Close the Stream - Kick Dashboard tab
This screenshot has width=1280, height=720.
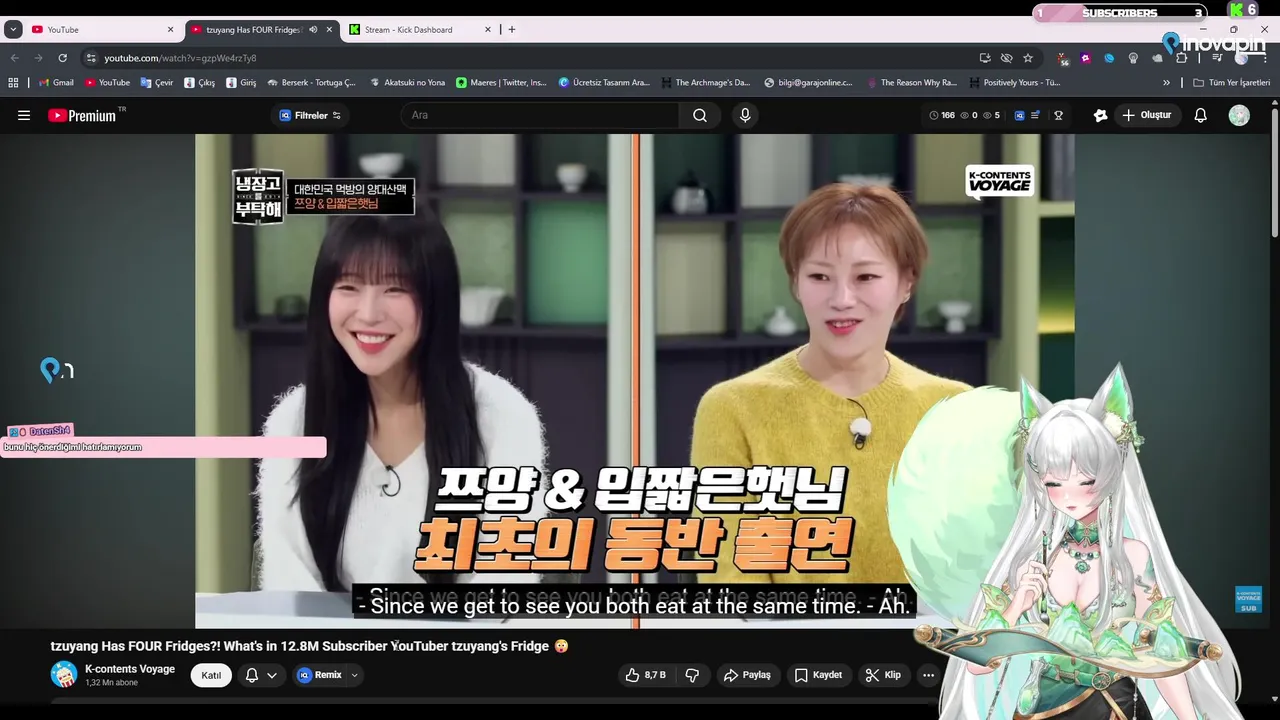coord(488,30)
